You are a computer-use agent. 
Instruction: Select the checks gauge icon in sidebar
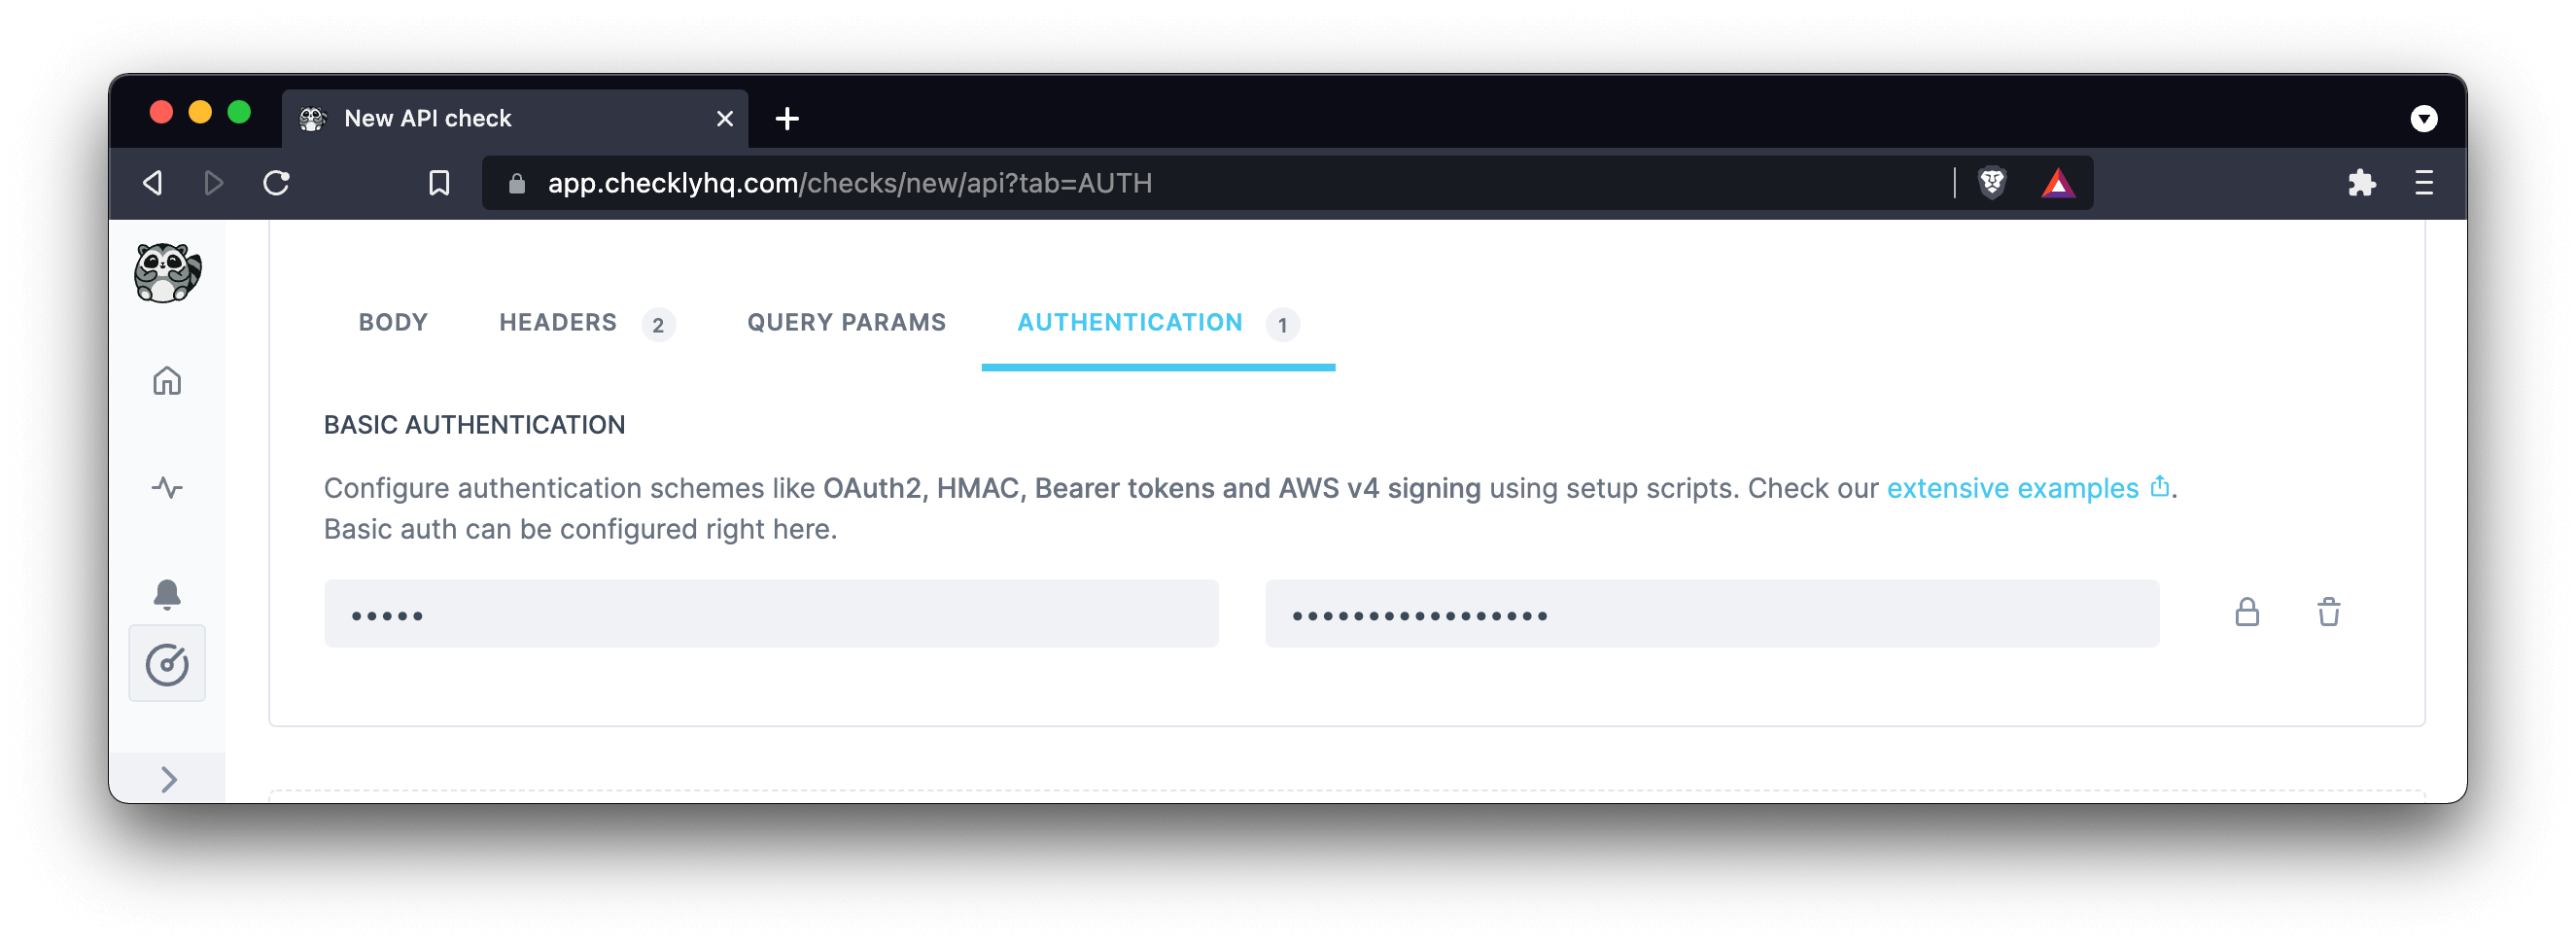coord(167,664)
